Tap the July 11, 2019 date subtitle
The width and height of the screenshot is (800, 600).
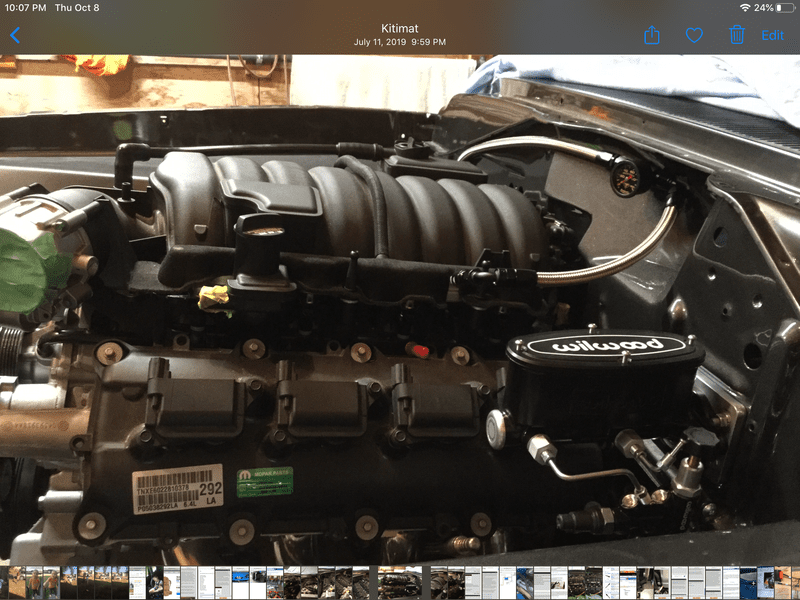(400, 42)
